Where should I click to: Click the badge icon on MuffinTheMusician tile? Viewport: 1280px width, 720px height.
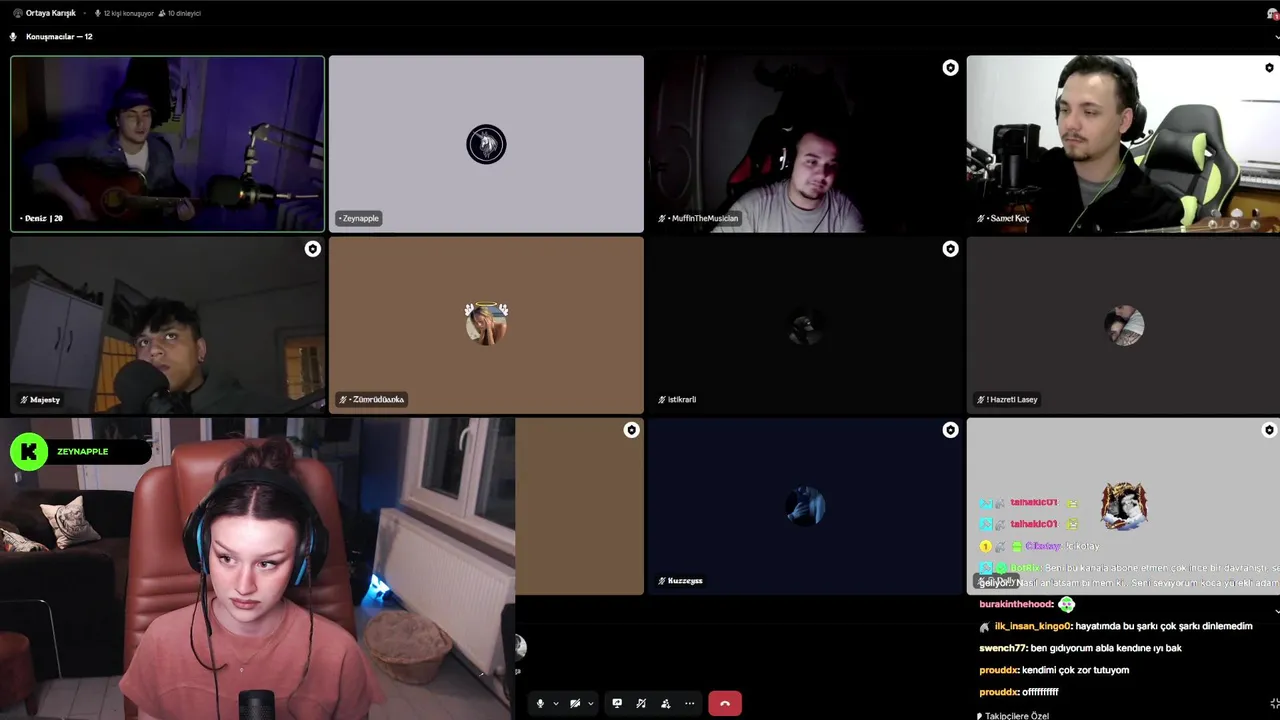tap(950, 68)
